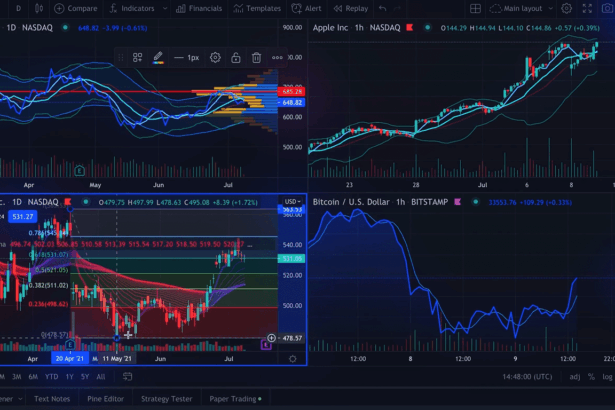Grab the drawing toolbar drag handle

coord(121,58)
